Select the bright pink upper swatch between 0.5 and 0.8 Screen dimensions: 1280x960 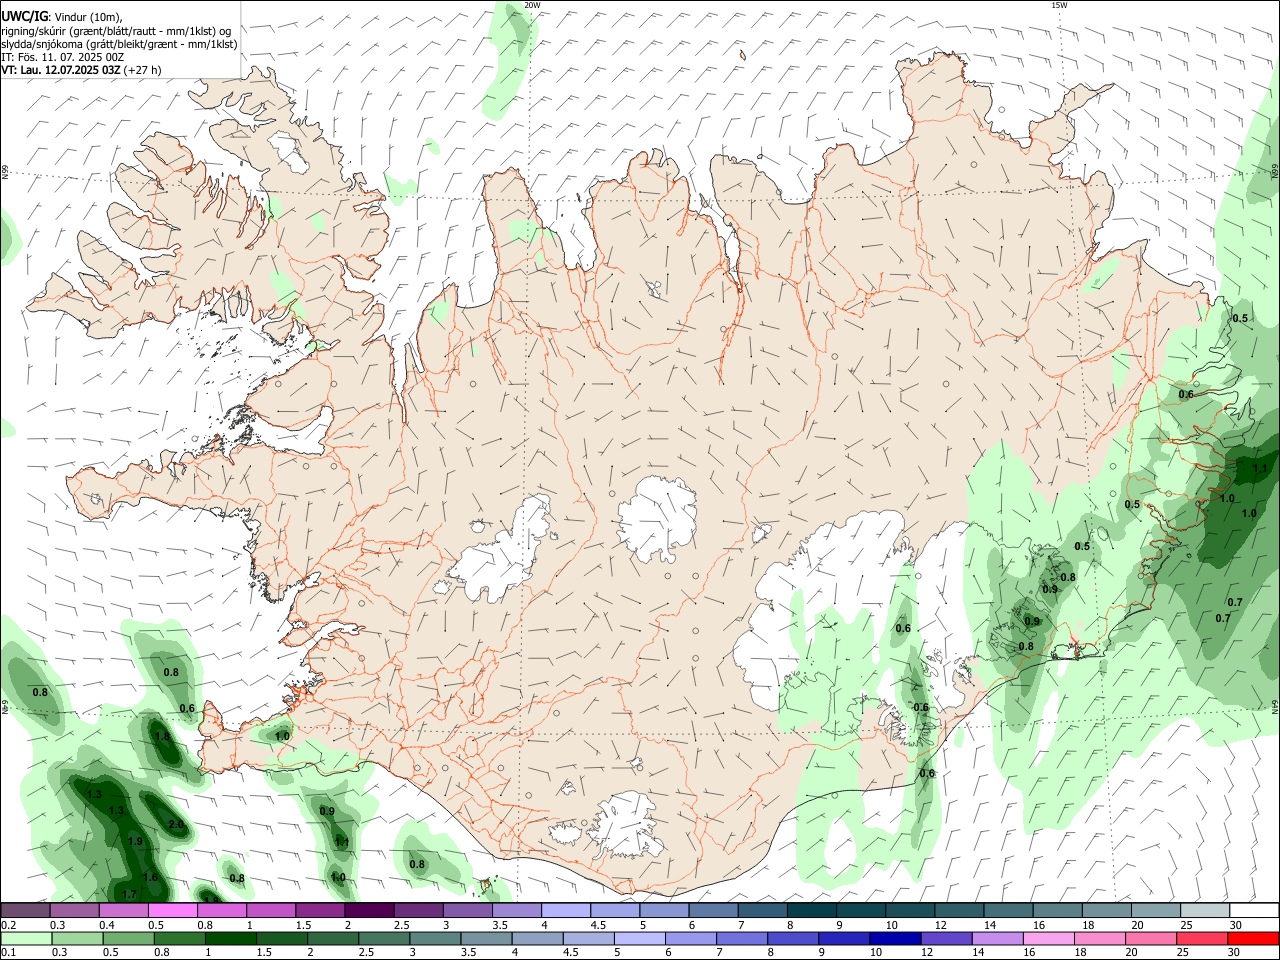[172, 910]
